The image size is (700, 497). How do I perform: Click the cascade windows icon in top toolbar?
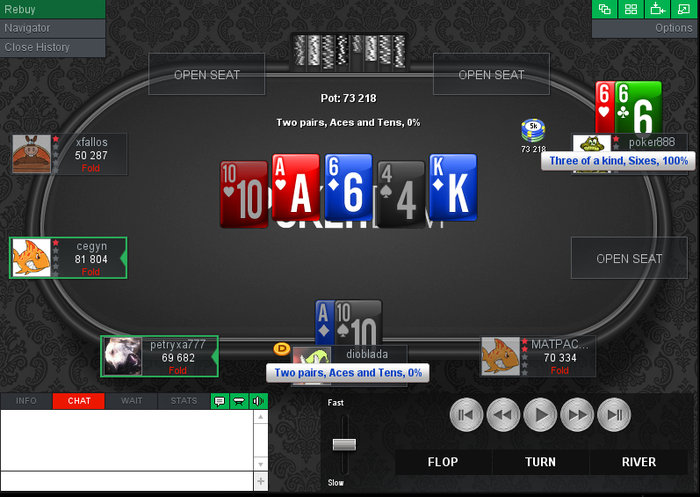pos(604,9)
